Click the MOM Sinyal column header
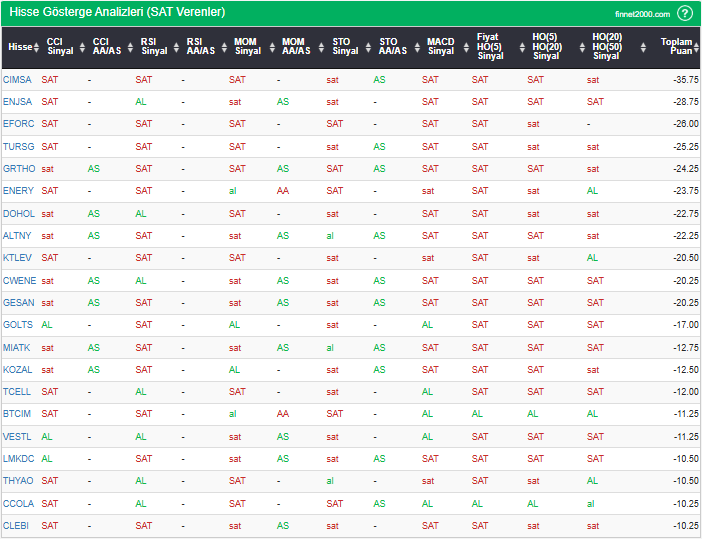The height and width of the screenshot is (539, 702). (247, 47)
